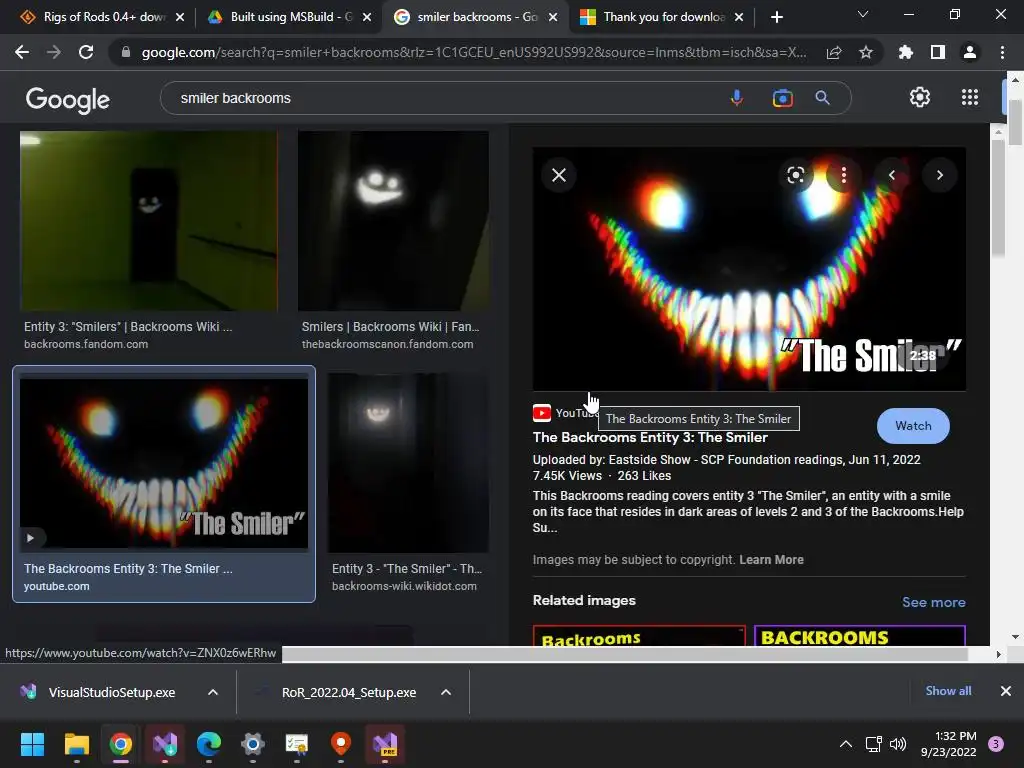This screenshot has width=1024, height=768.
Task: Open purple BACKROOMS related image
Action: (x=859, y=635)
